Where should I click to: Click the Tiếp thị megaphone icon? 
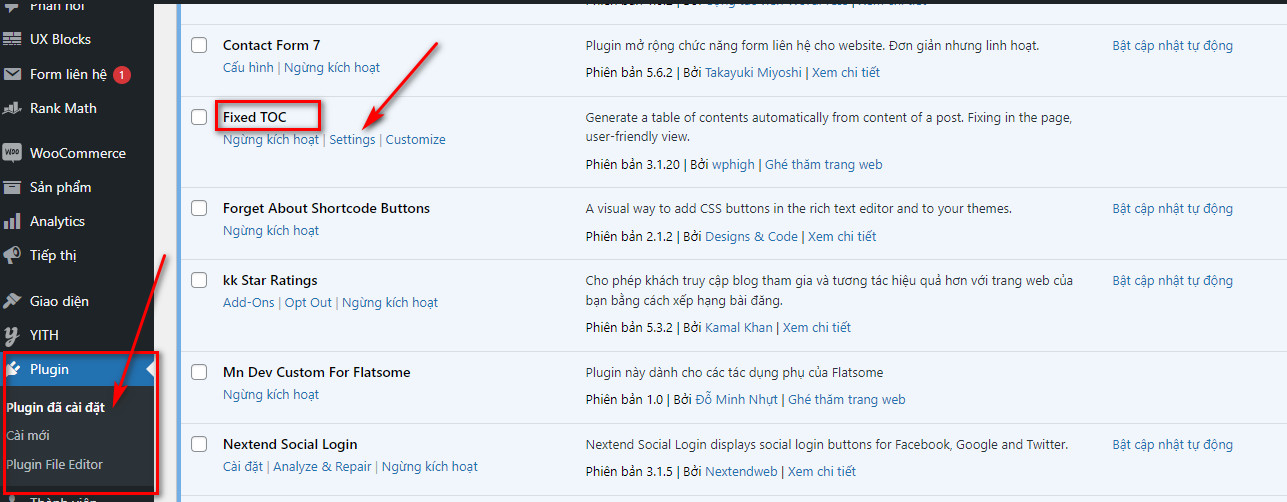(x=12, y=255)
